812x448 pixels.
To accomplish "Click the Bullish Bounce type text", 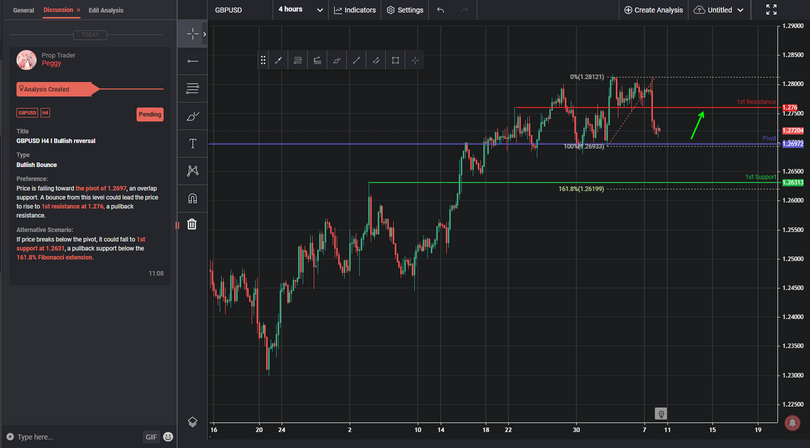I will 37,165.
